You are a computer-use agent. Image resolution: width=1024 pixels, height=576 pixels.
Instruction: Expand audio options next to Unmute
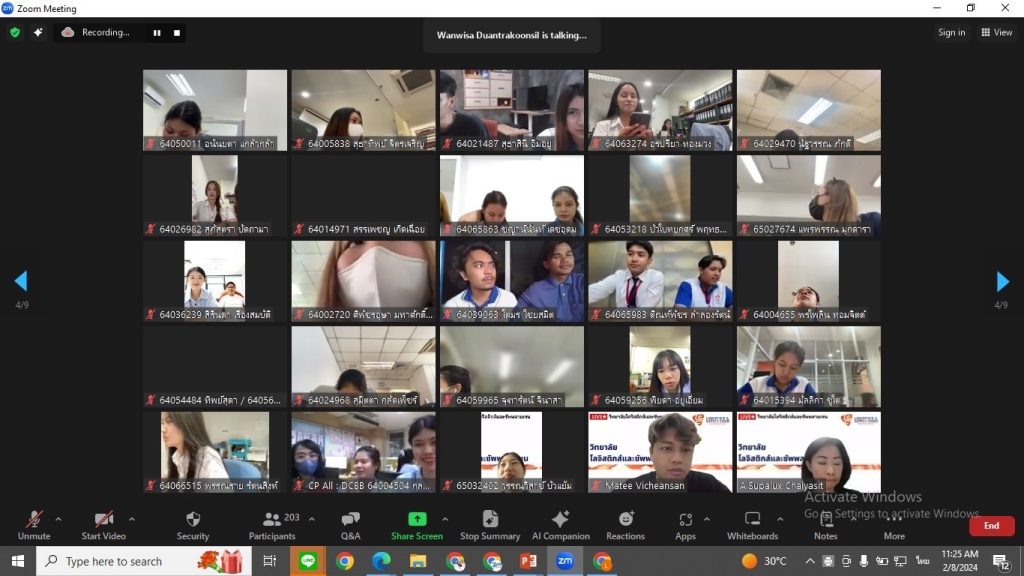58,520
